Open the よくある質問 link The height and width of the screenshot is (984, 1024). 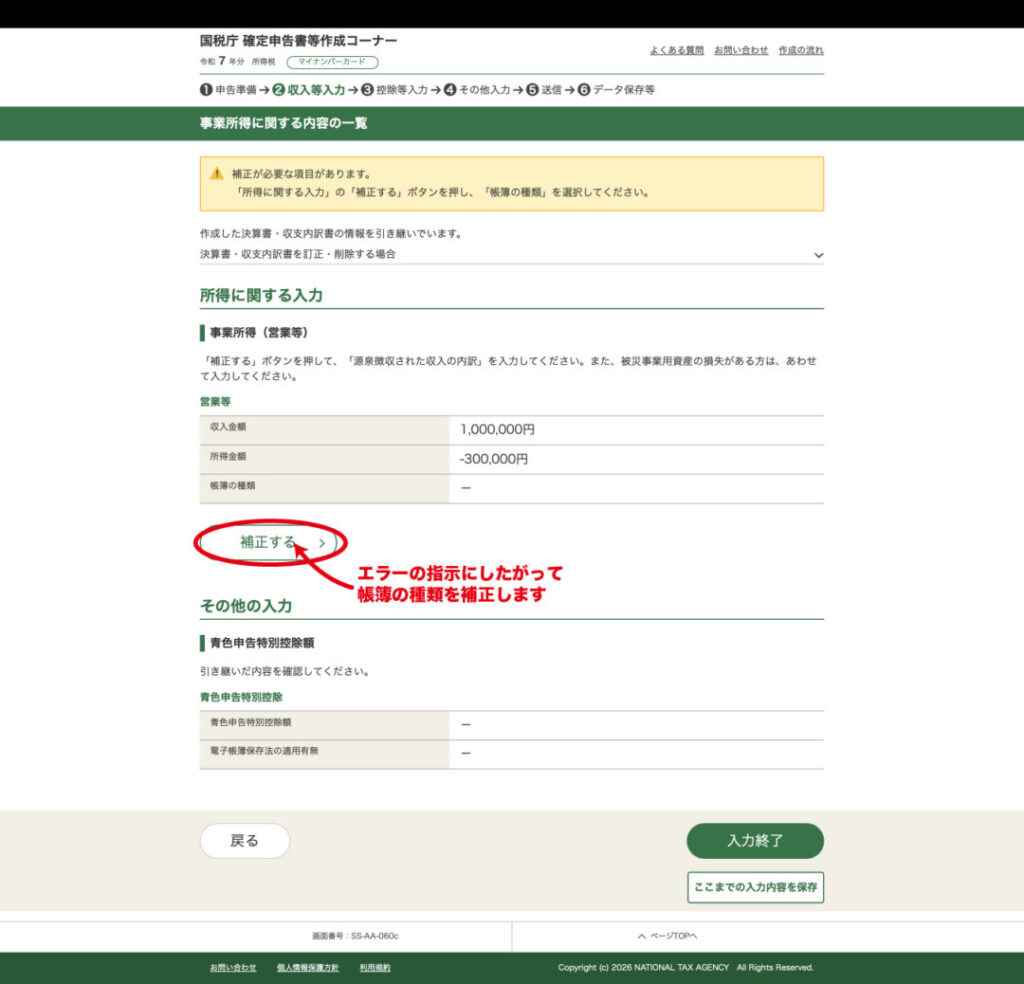click(x=676, y=50)
